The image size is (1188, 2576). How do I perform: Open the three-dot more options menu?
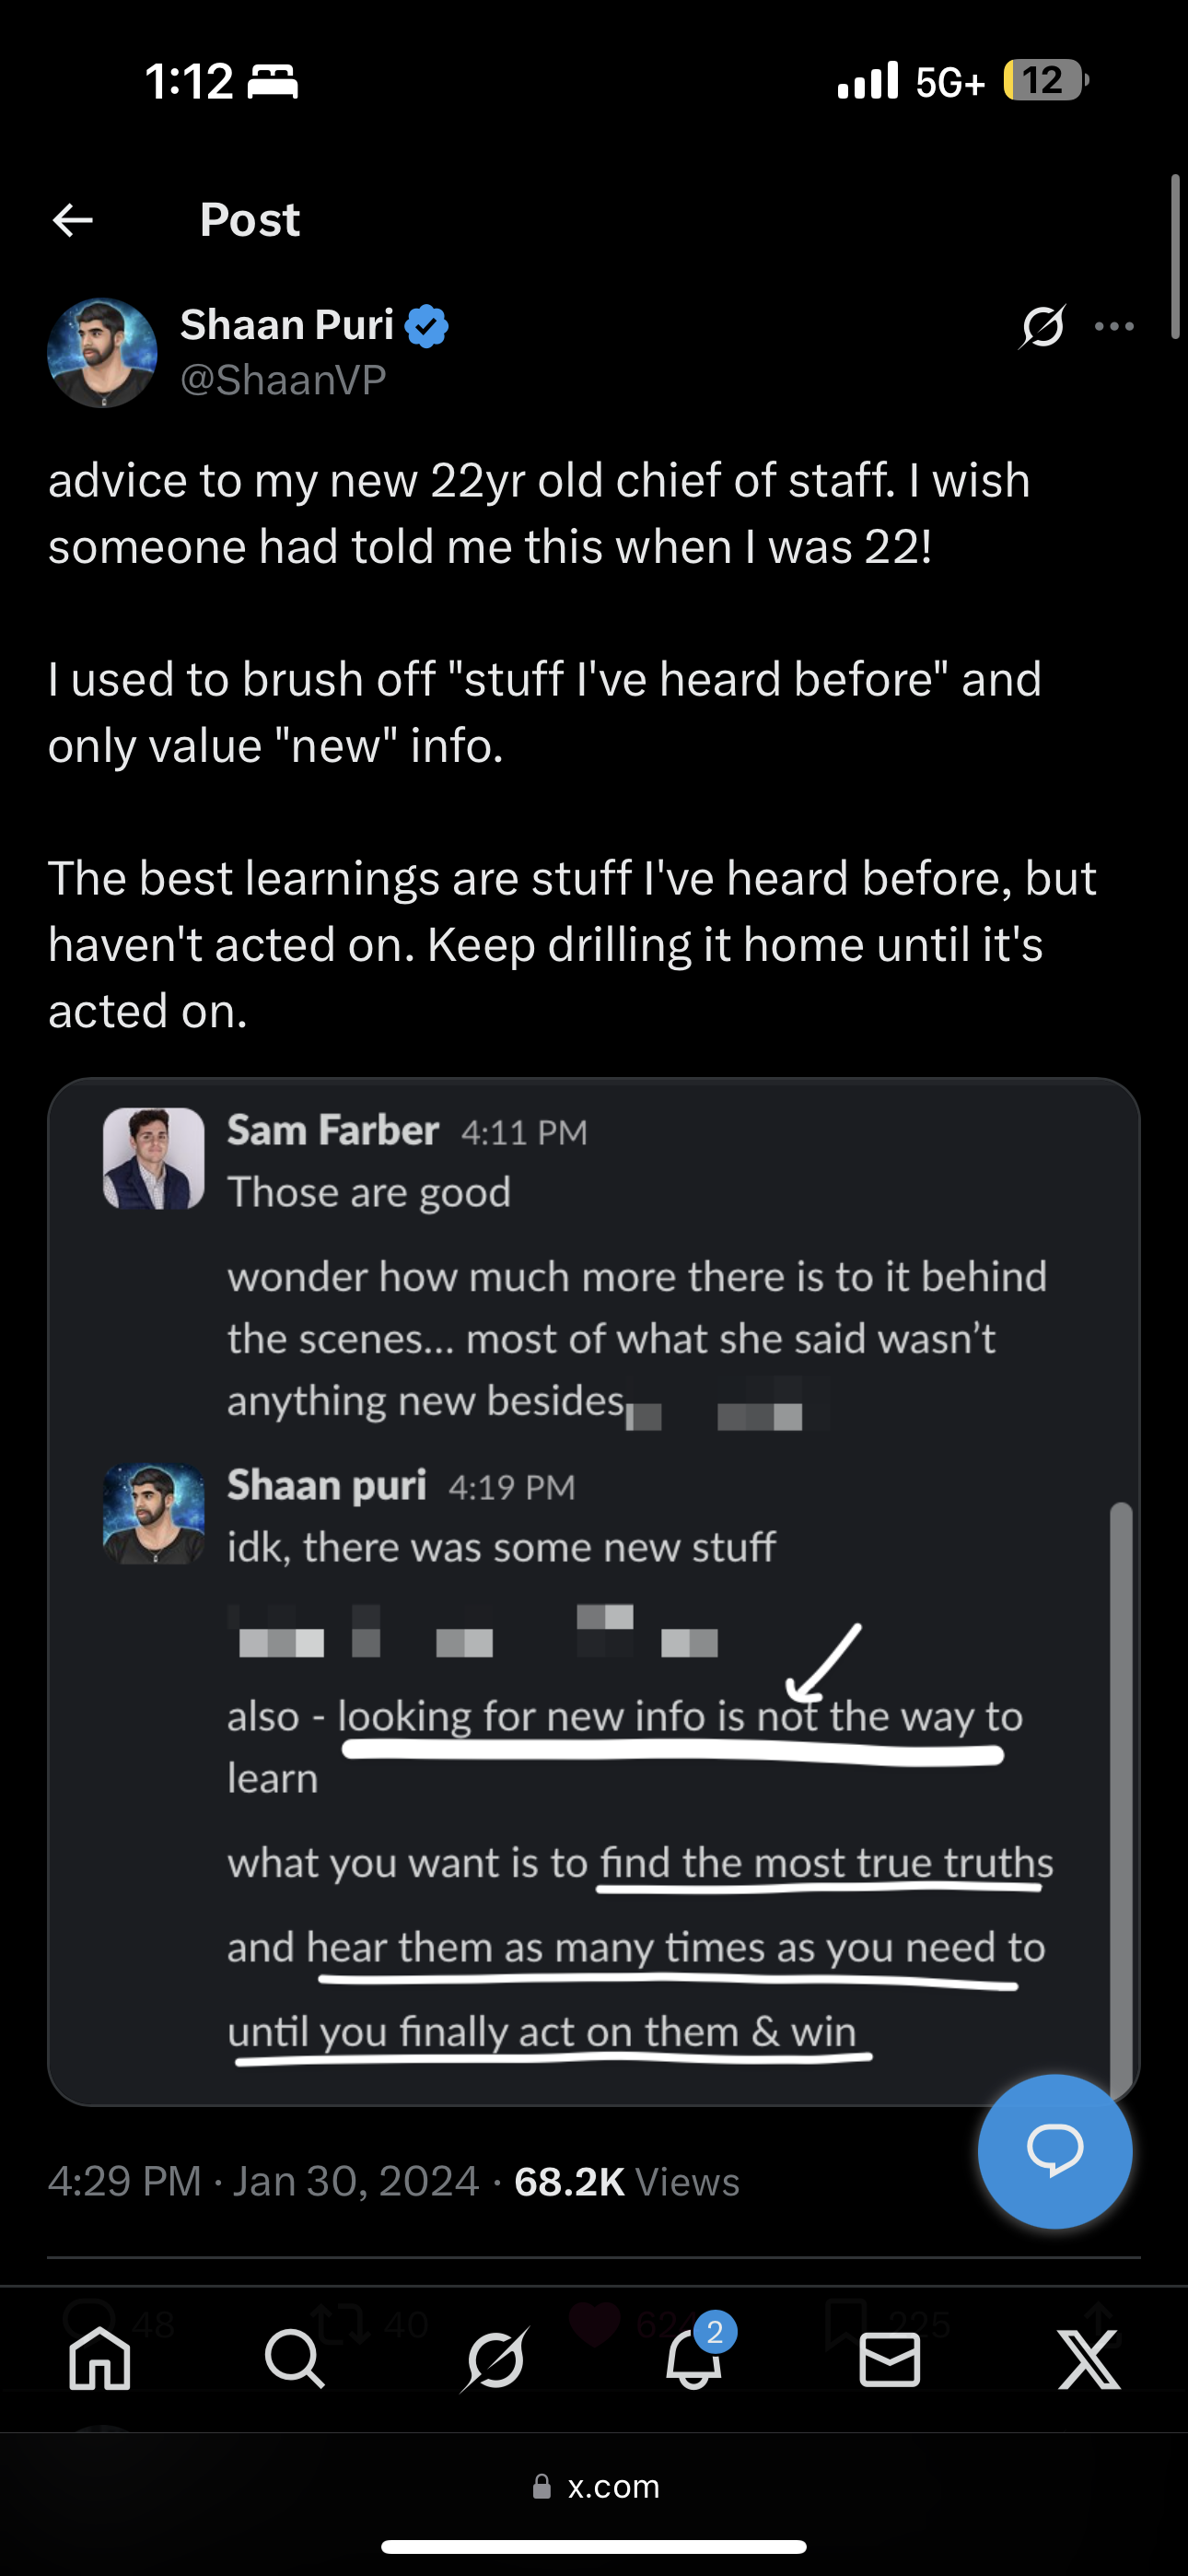coord(1114,326)
